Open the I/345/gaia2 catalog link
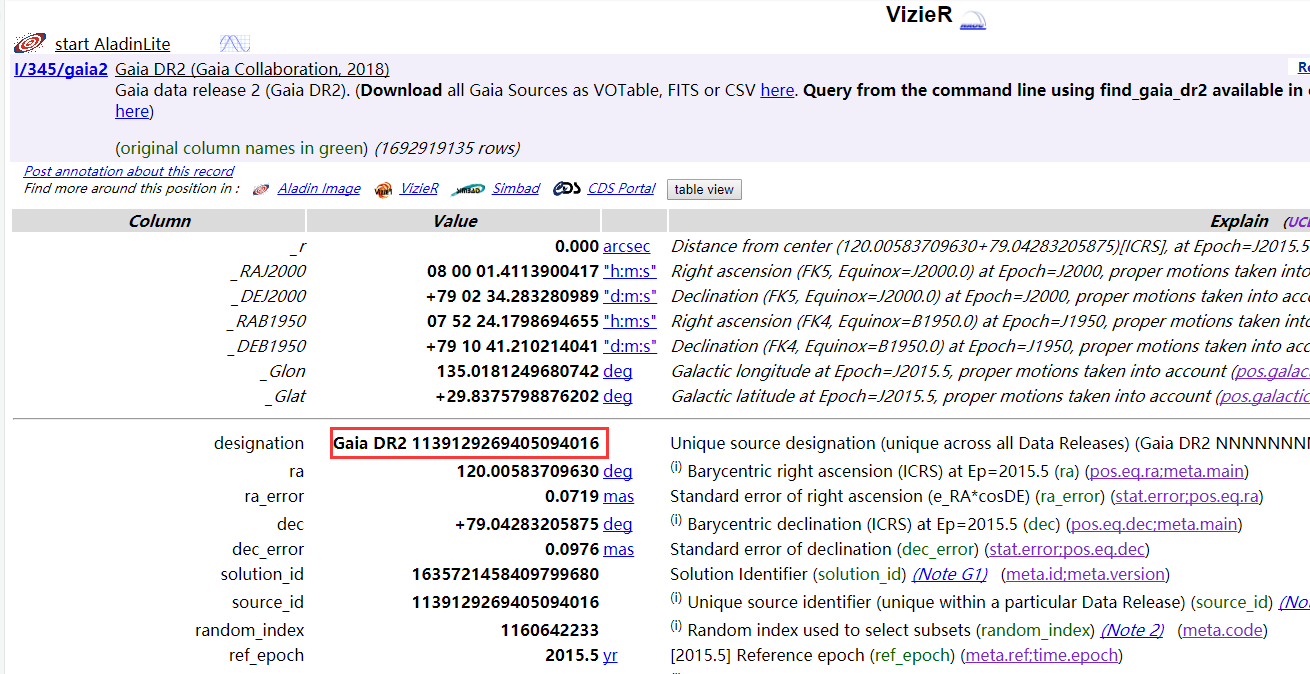The image size is (1310, 674). click(x=61, y=69)
